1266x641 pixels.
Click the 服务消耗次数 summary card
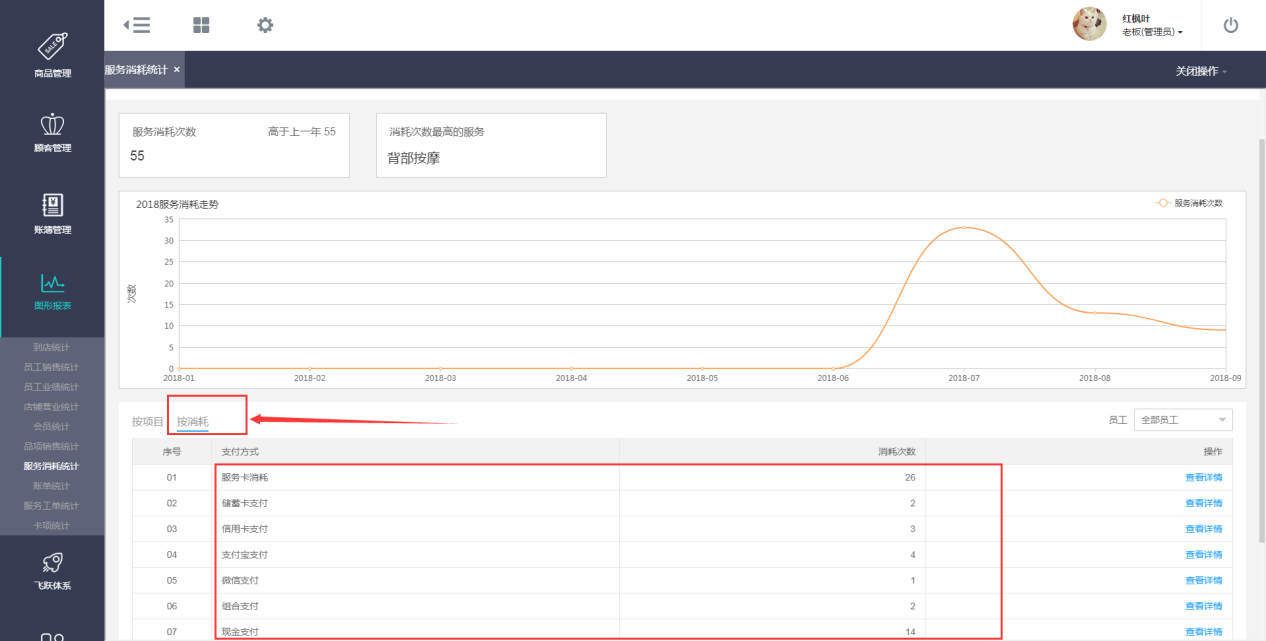pos(234,145)
